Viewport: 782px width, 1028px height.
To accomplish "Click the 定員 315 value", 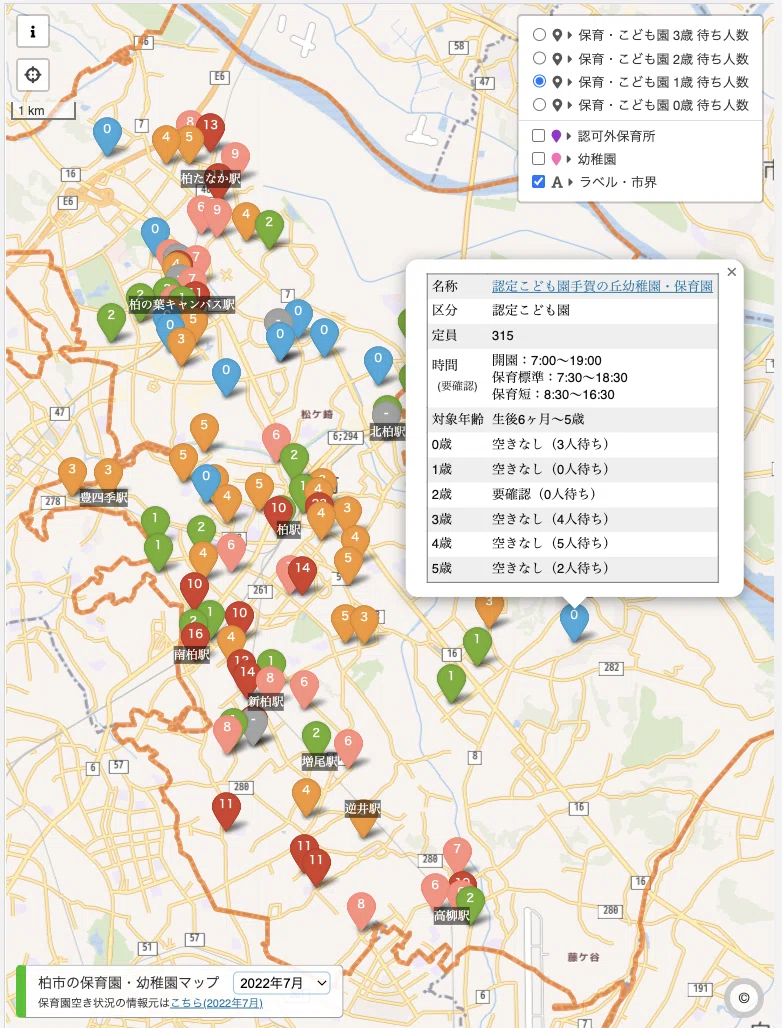I will coord(503,336).
